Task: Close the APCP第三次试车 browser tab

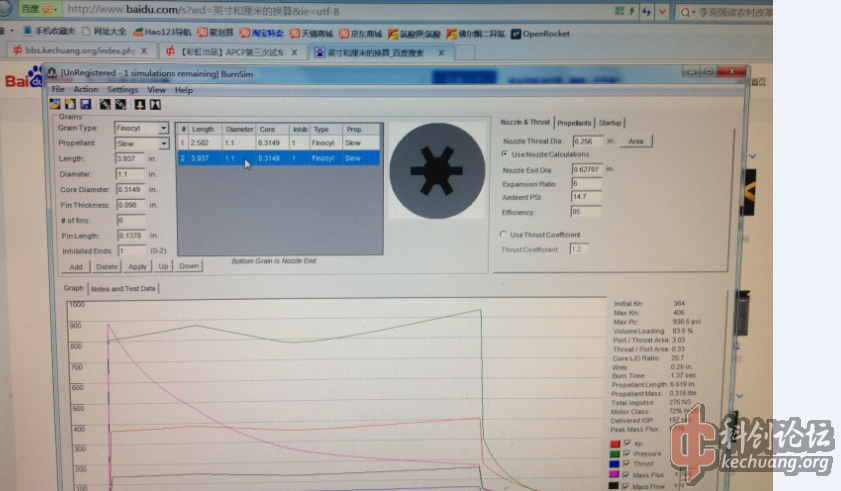Action: (294, 52)
